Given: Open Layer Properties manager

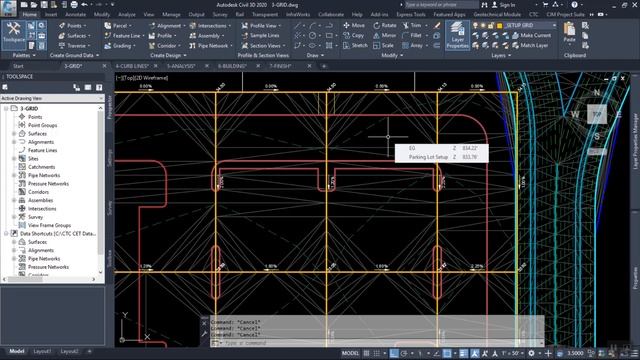Looking at the screenshot, I should (457, 35).
